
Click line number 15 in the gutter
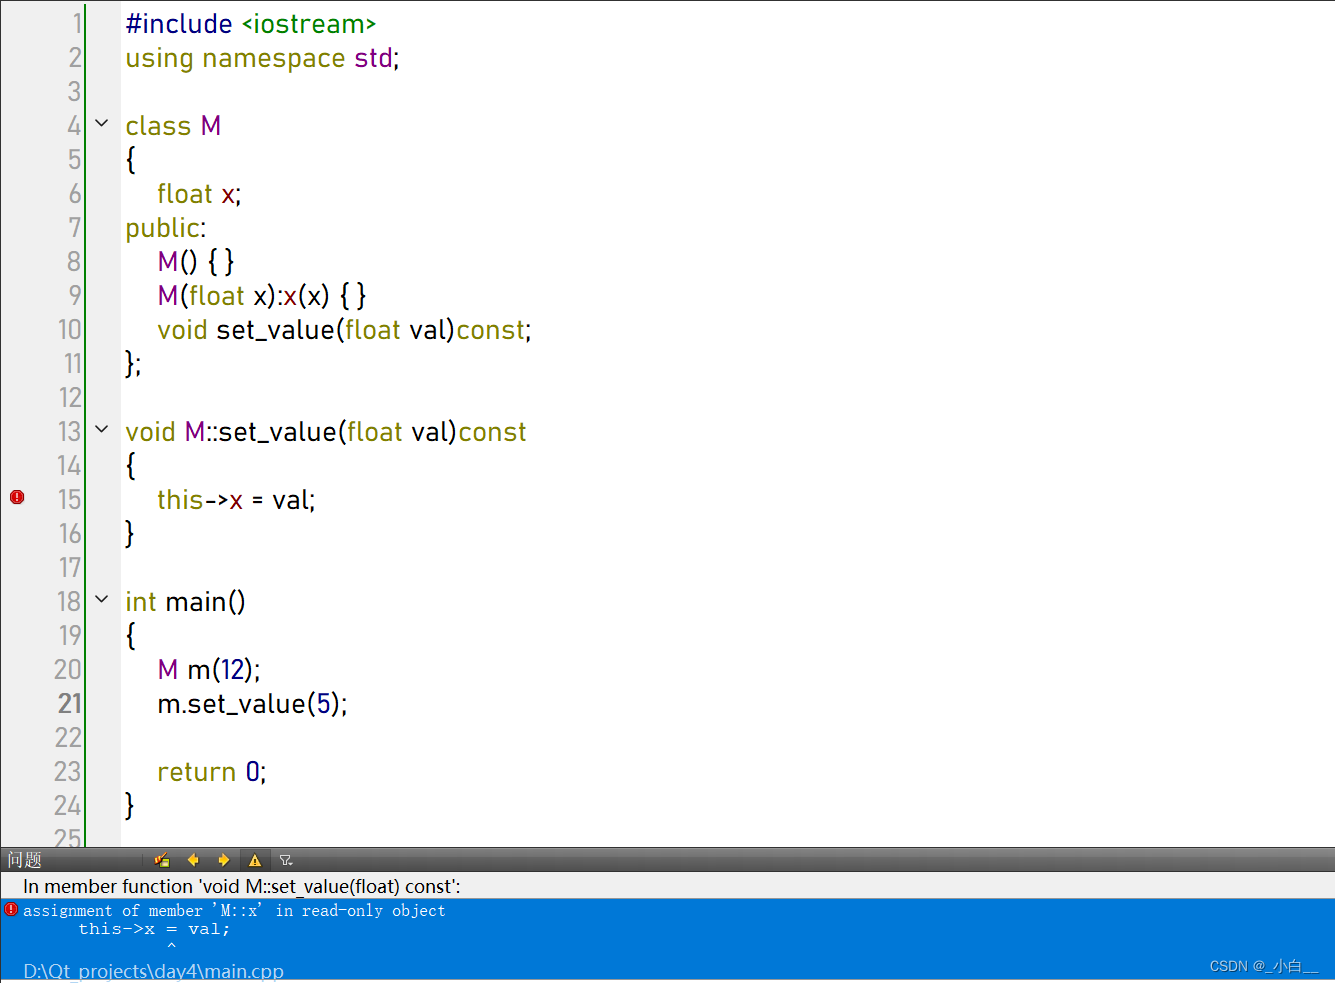[70, 499]
